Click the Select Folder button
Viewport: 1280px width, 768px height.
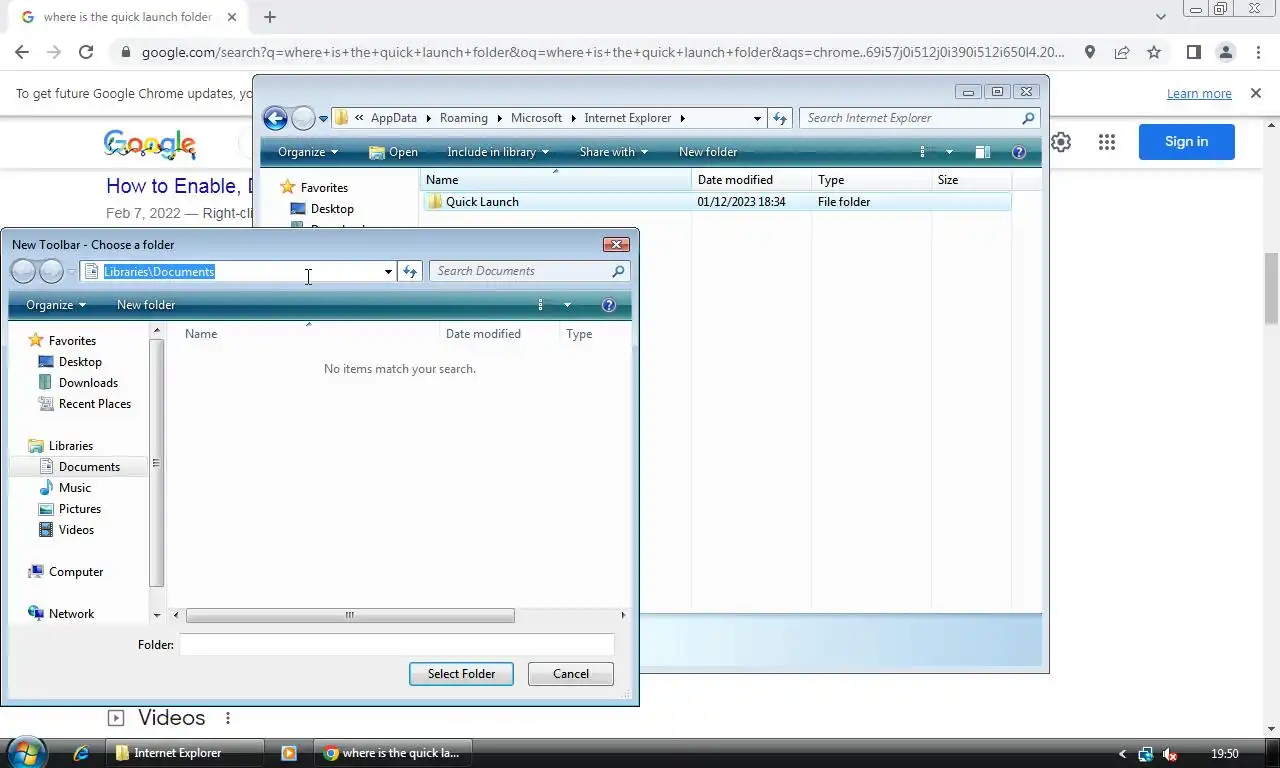[x=461, y=674]
